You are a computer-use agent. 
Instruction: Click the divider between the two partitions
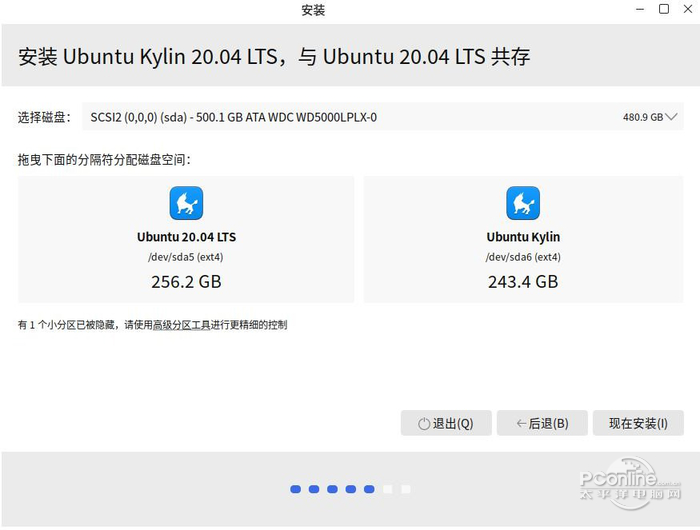[359, 240]
